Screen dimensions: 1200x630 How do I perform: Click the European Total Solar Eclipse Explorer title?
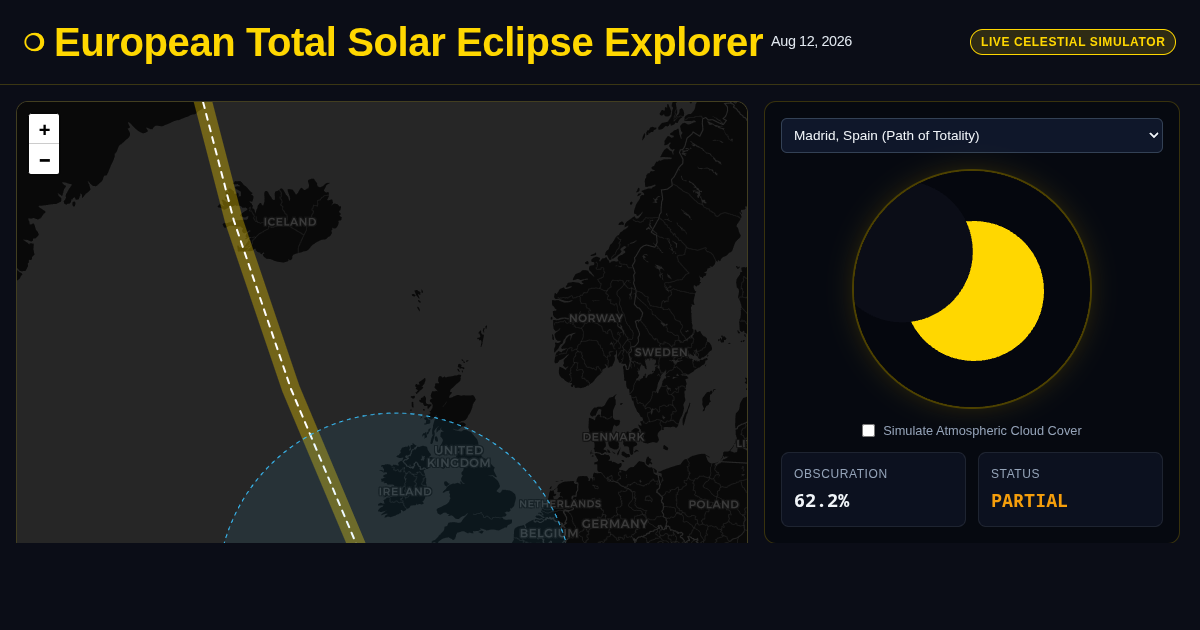pyautogui.click(x=408, y=42)
